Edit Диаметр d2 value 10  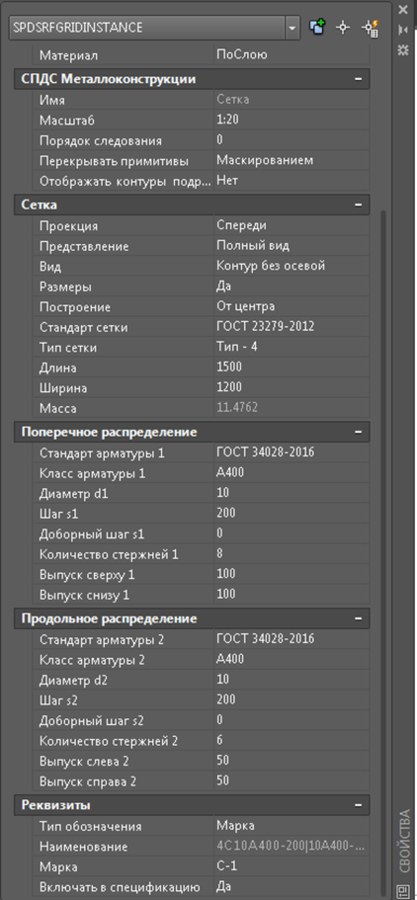[x=291, y=680]
